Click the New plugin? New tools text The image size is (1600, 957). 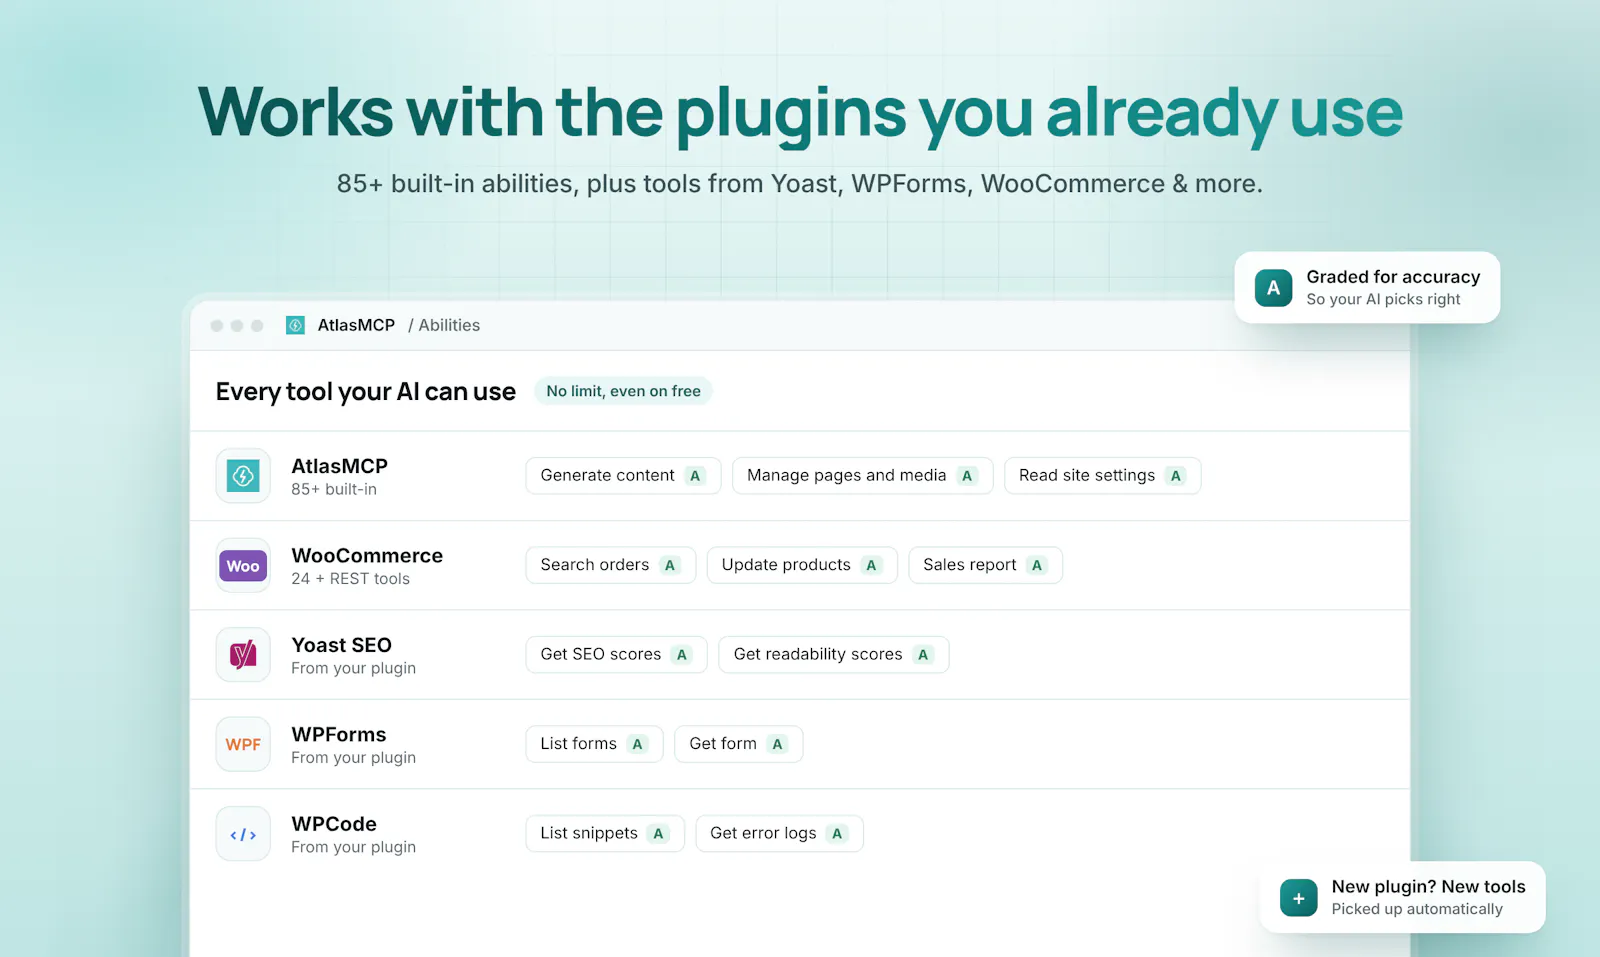[1428, 887]
